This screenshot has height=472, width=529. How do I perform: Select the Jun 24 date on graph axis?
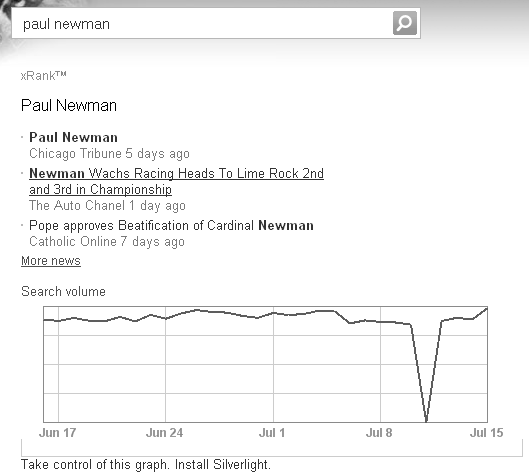click(165, 433)
